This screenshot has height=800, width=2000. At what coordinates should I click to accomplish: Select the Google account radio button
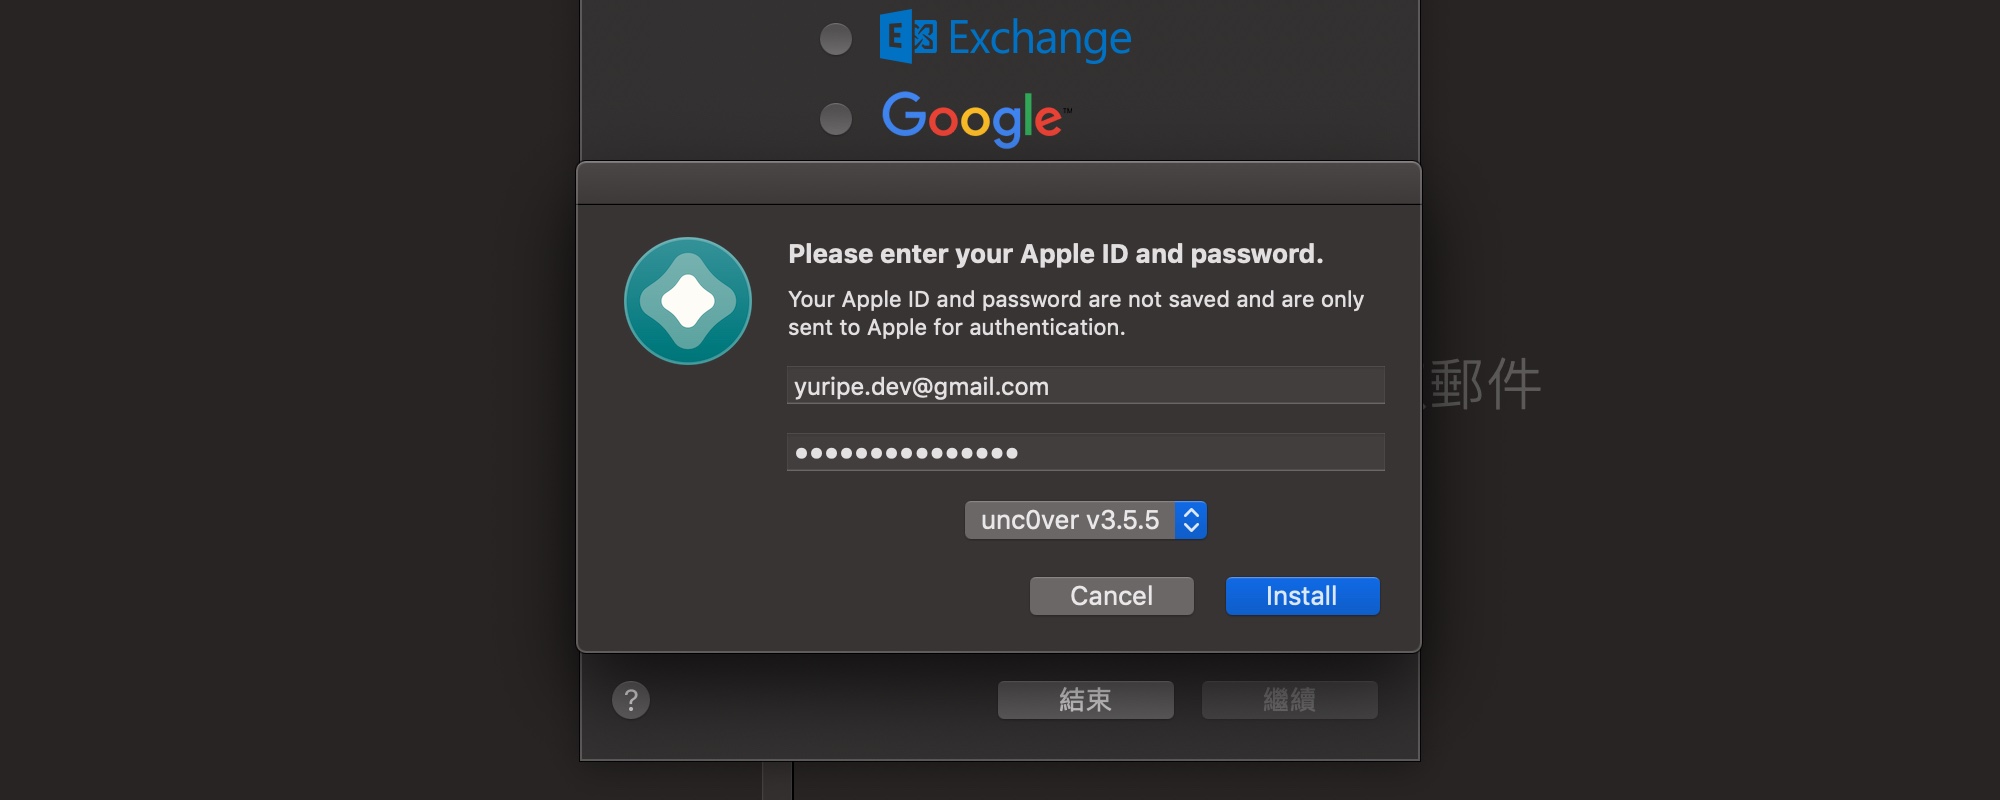click(x=836, y=119)
